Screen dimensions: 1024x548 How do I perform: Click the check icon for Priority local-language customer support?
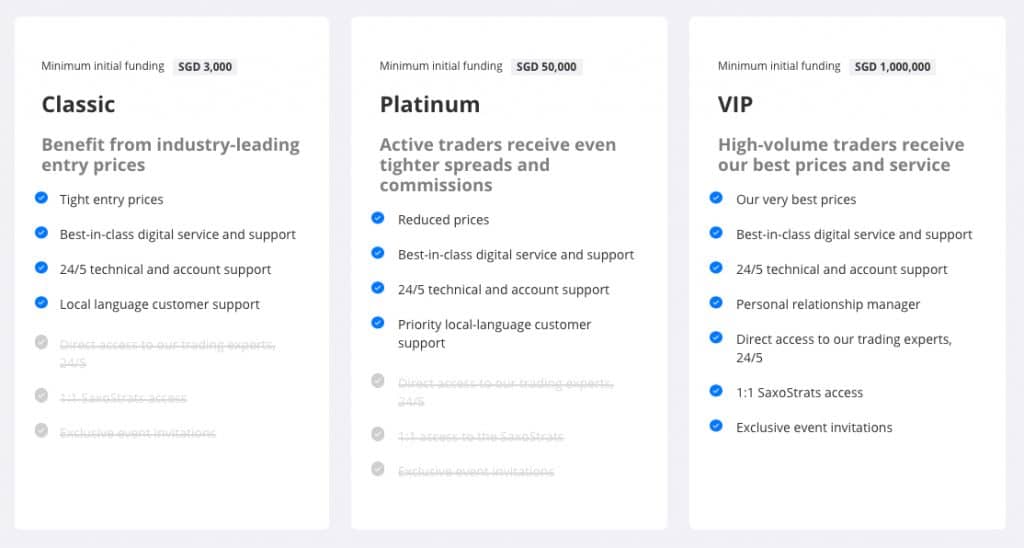pos(377,323)
